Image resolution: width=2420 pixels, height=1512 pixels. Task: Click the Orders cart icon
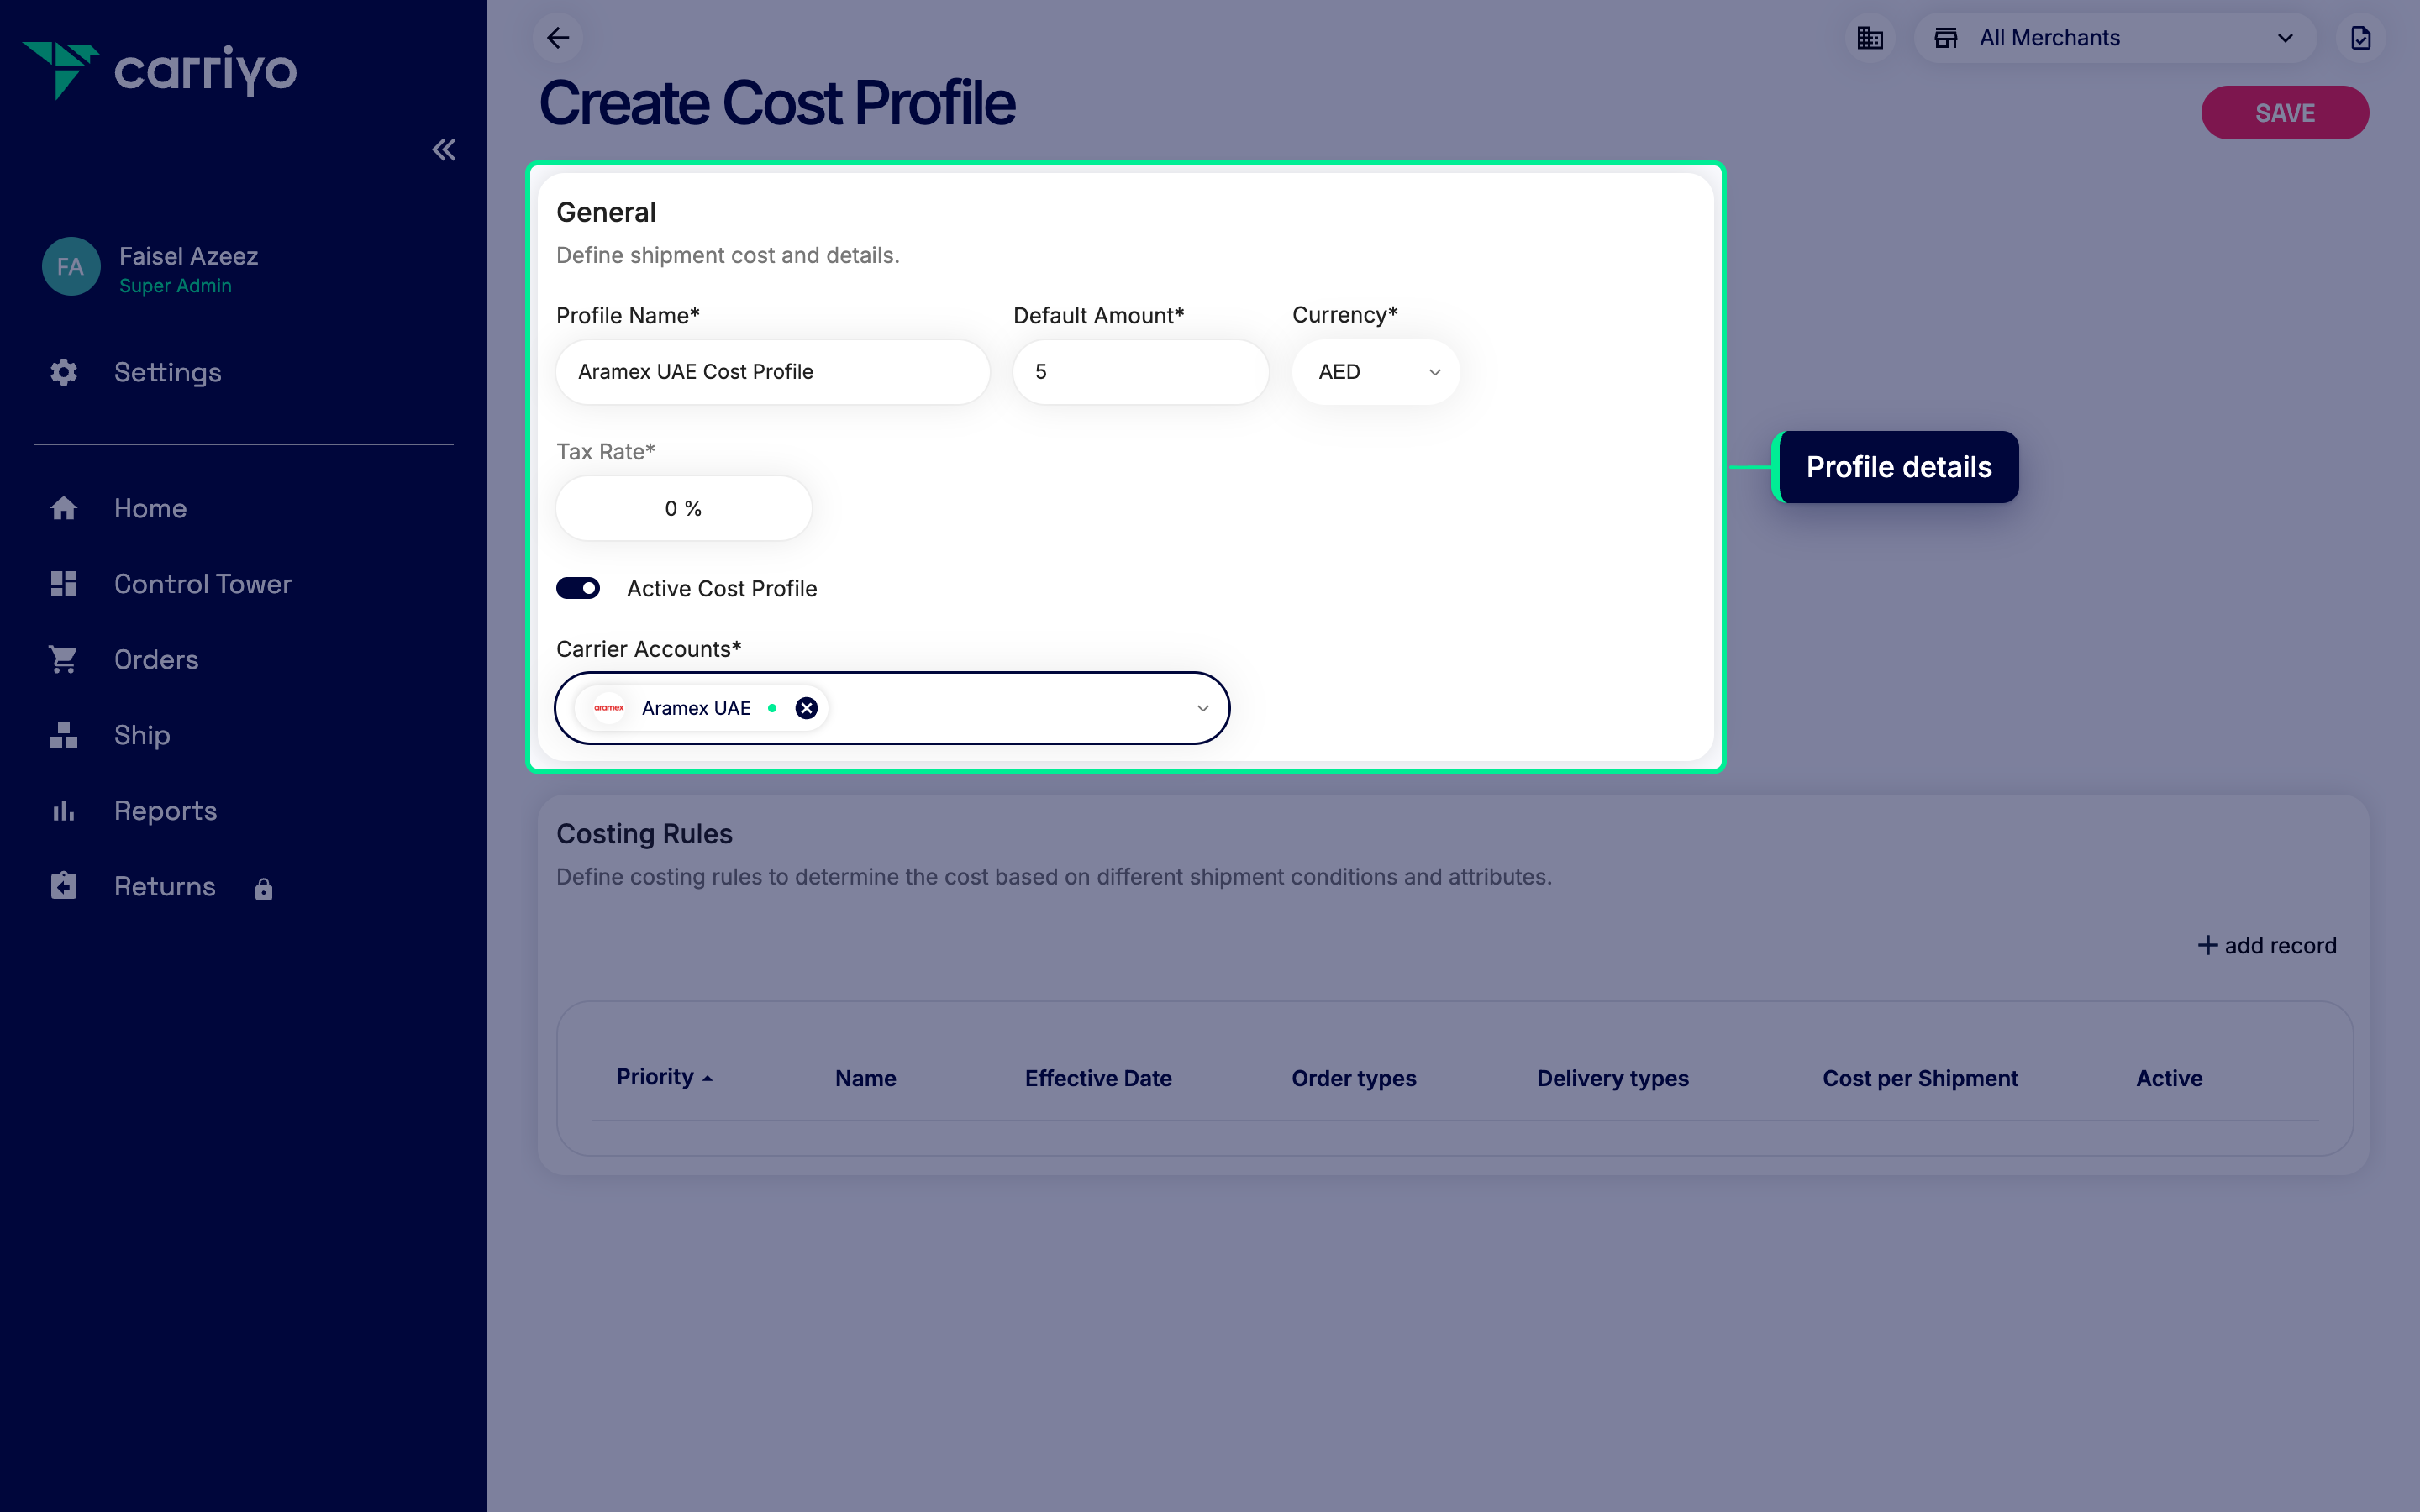click(x=63, y=660)
